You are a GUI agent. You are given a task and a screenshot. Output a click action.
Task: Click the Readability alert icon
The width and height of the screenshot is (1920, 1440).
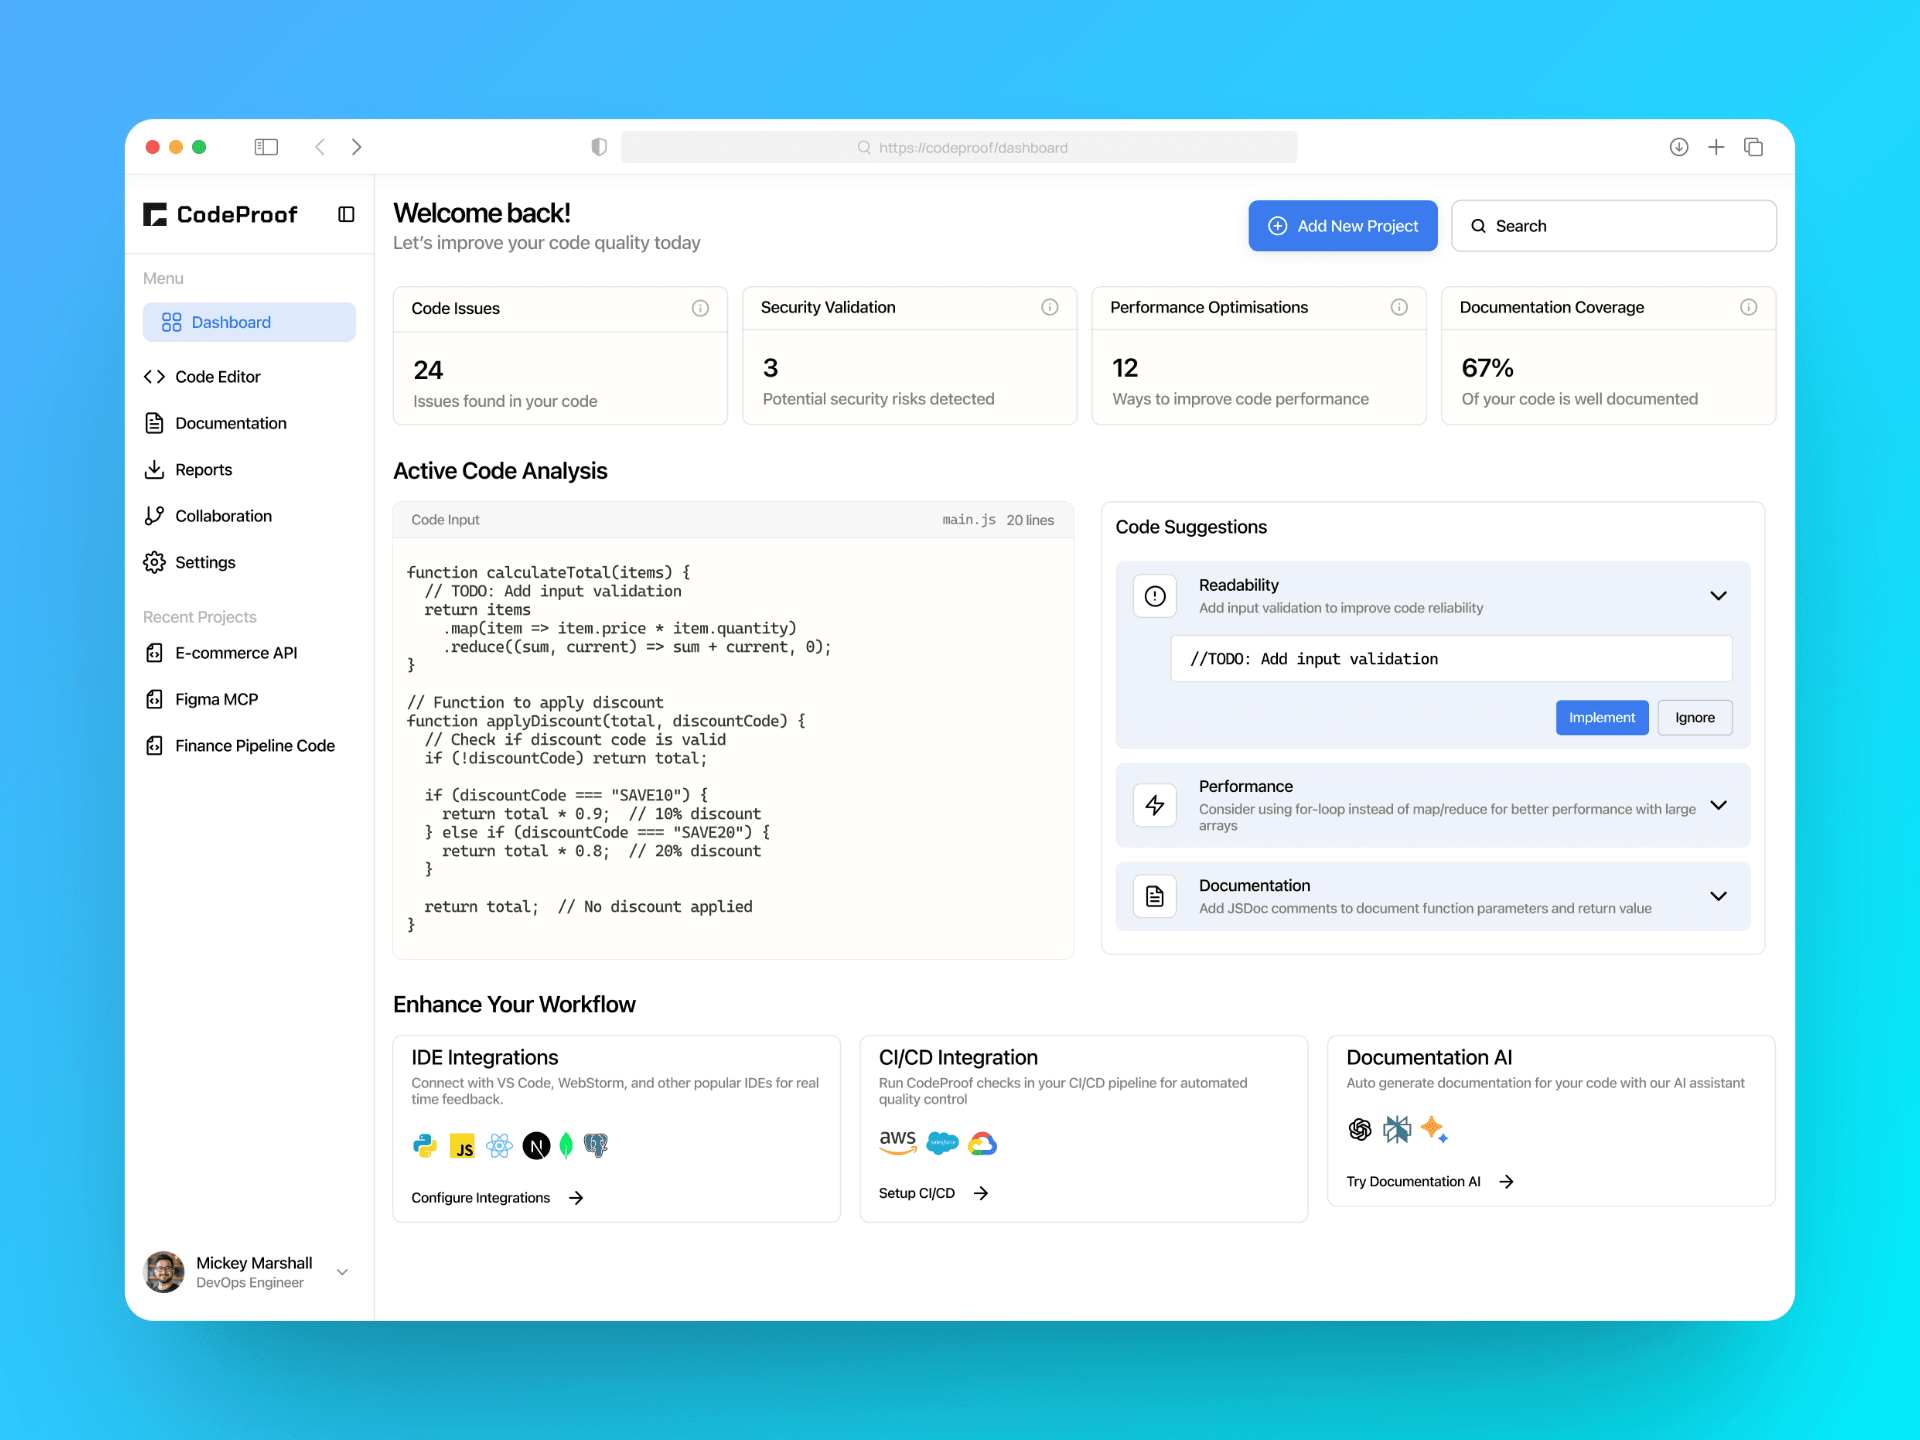1155,596
